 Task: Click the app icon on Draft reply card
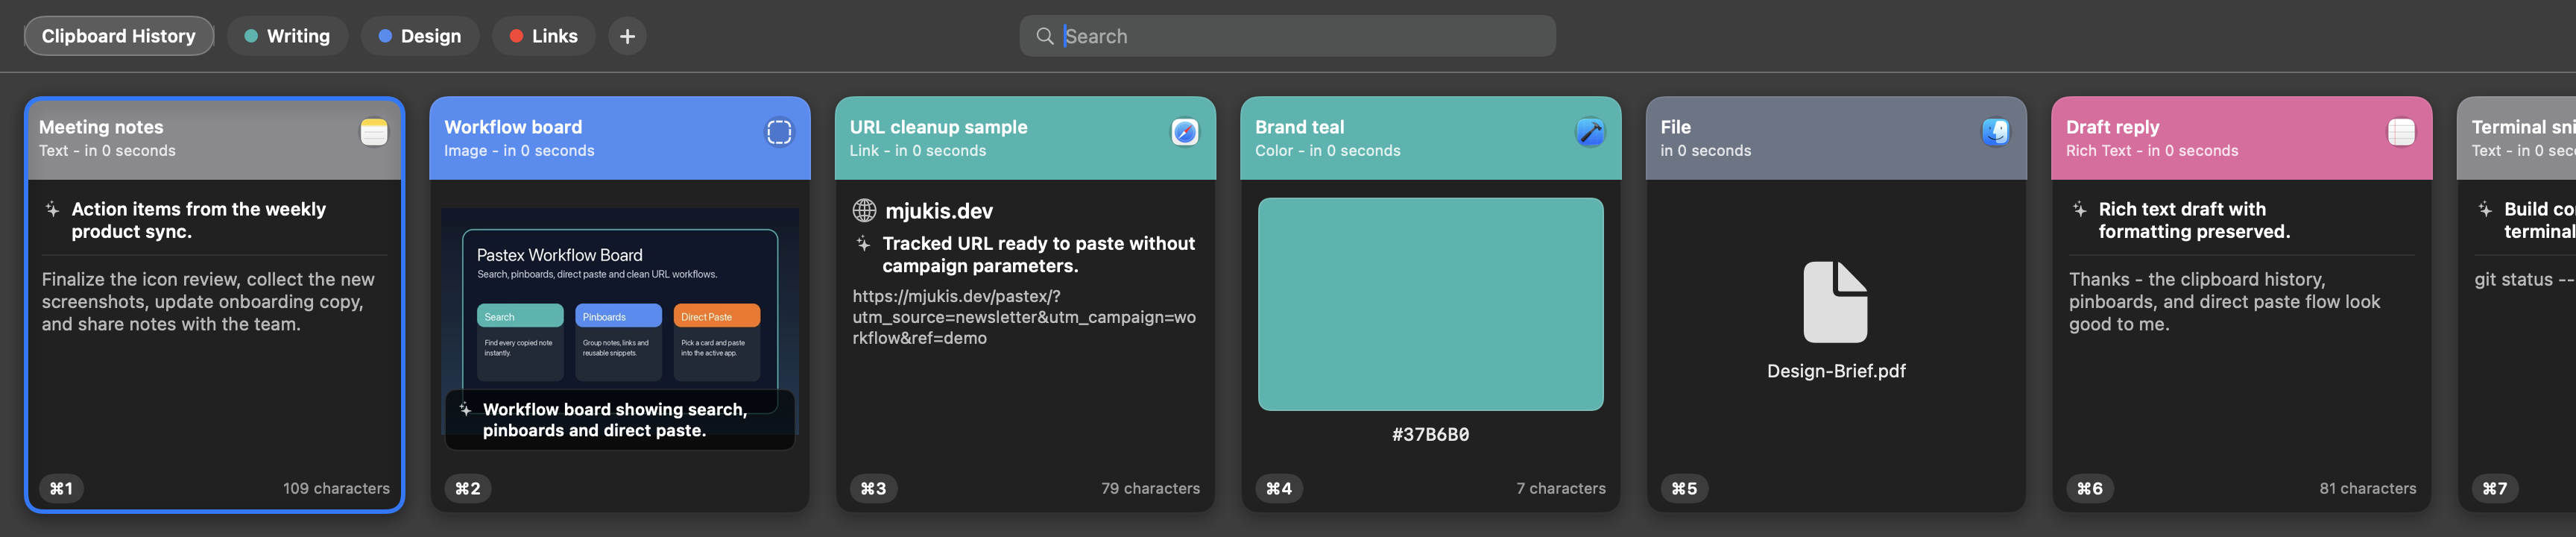2401,132
